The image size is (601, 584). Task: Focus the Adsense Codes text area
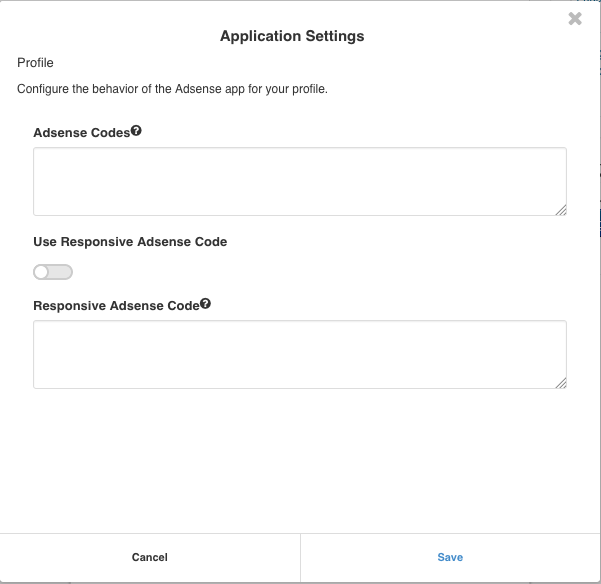pyautogui.click(x=300, y=181)
